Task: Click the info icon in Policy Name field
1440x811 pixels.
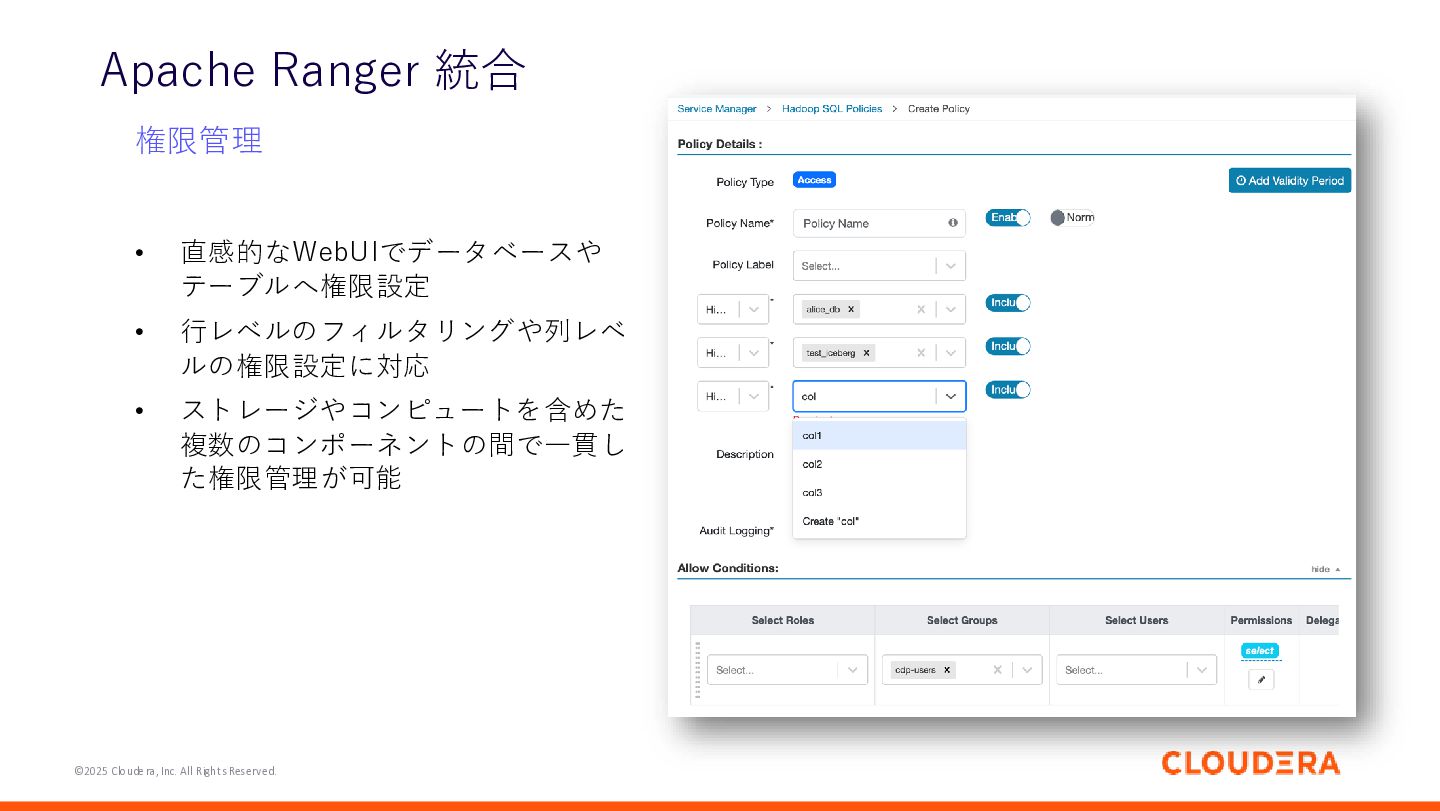Action: [x=953, y=223]
